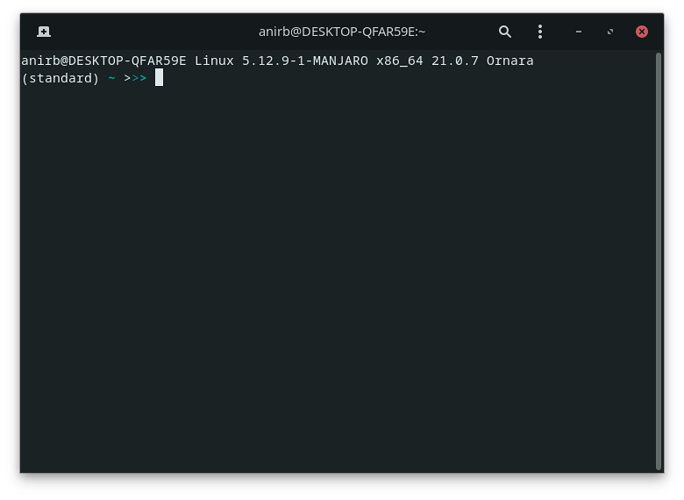Click the cyan tilde in the prompt

click(x=112, y=78)
